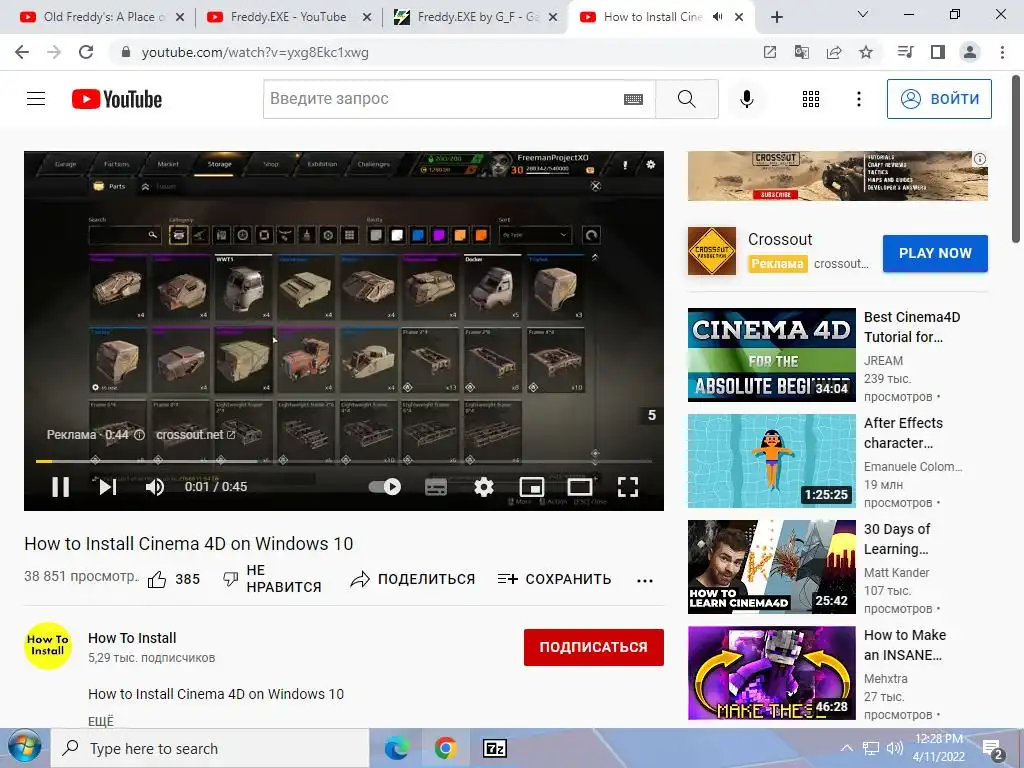Screen dimensions: 1024x768
Task: Expand description with ЕЩЁ
Action: coord(101,722)
